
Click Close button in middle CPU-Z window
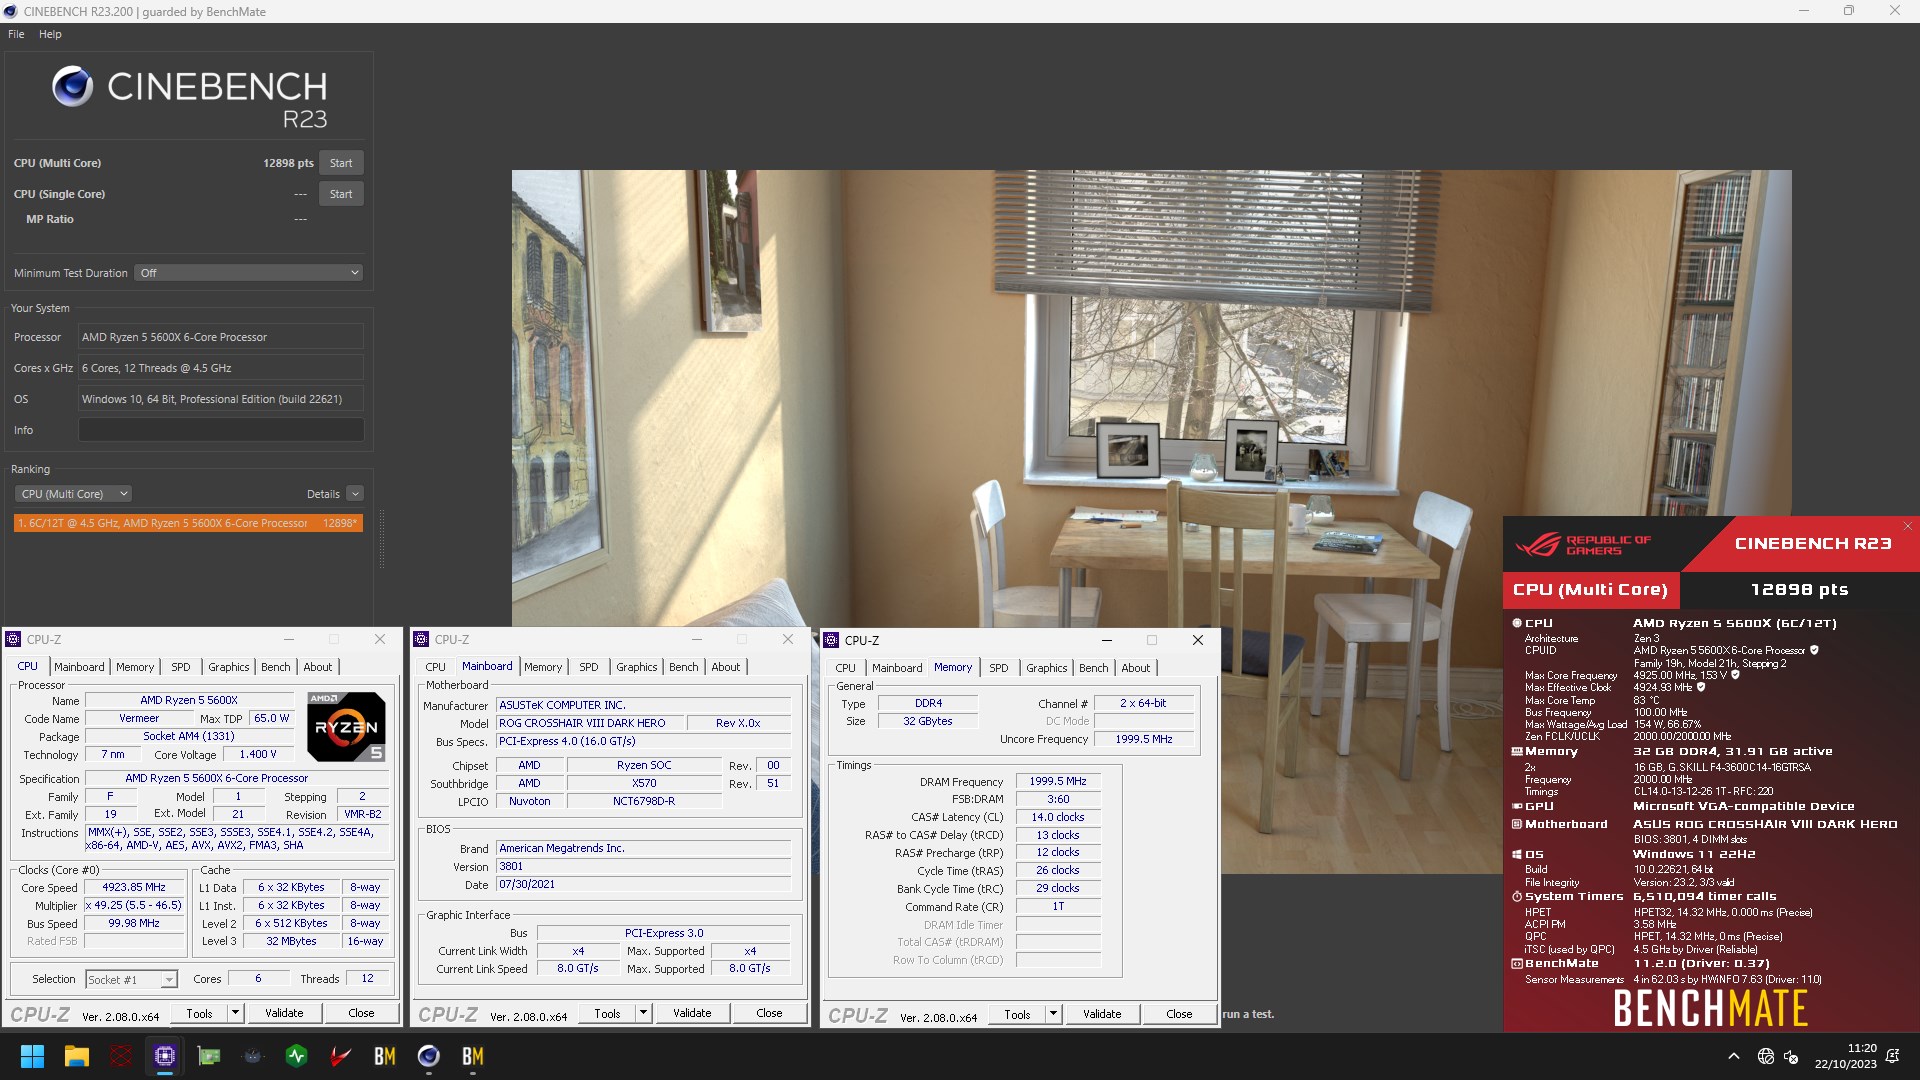pyautogui.click(x=769, y=1013)
